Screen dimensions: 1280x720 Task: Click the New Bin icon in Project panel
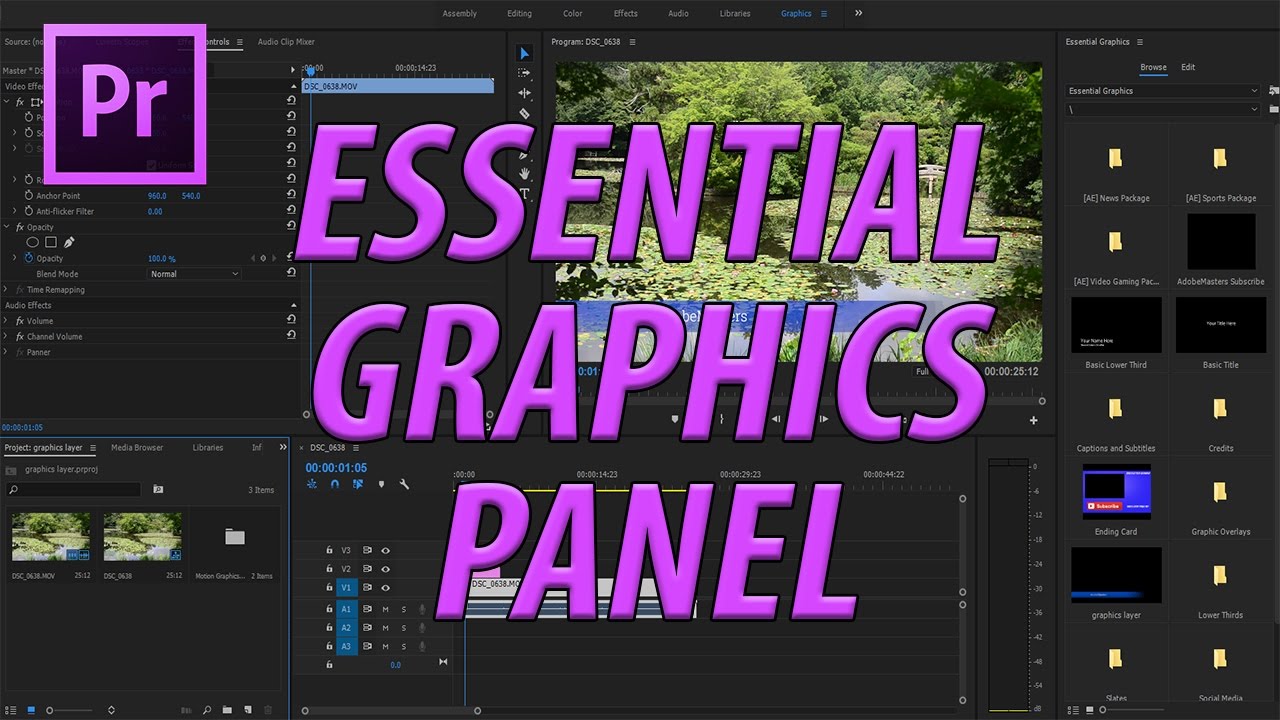click(x=227, y=710)
